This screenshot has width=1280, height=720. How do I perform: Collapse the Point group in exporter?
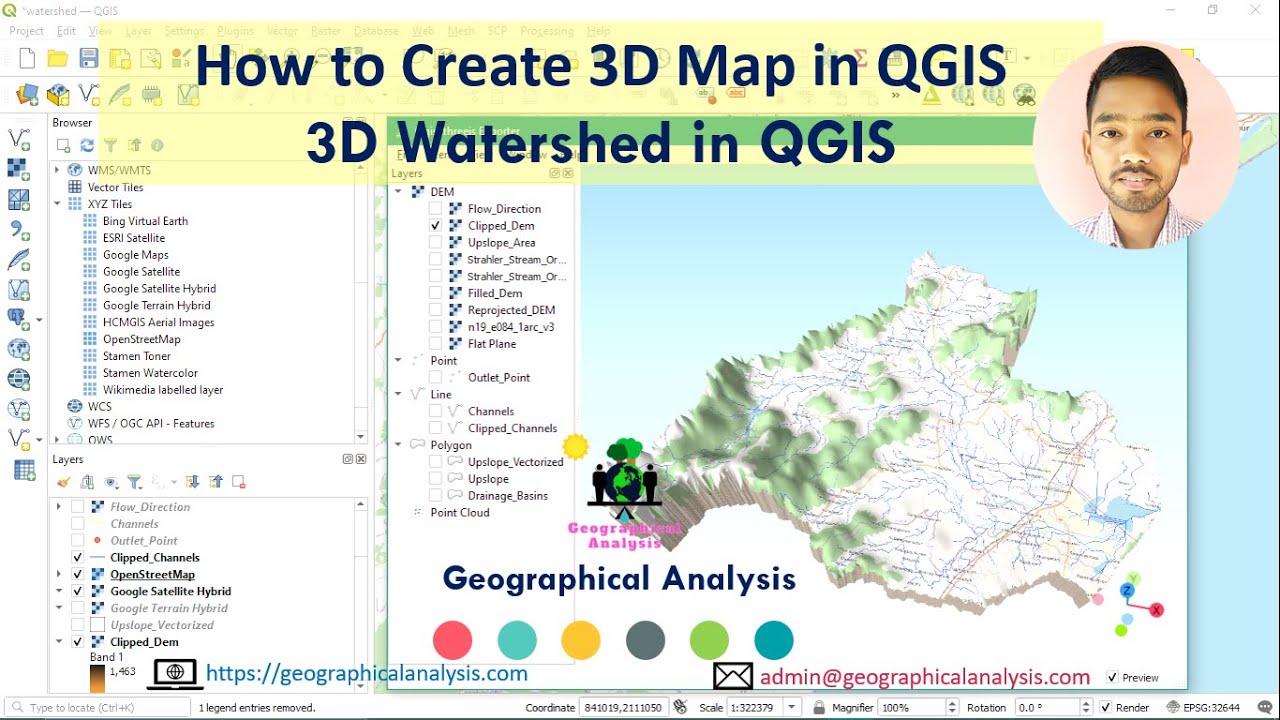(x=398, y=361)
